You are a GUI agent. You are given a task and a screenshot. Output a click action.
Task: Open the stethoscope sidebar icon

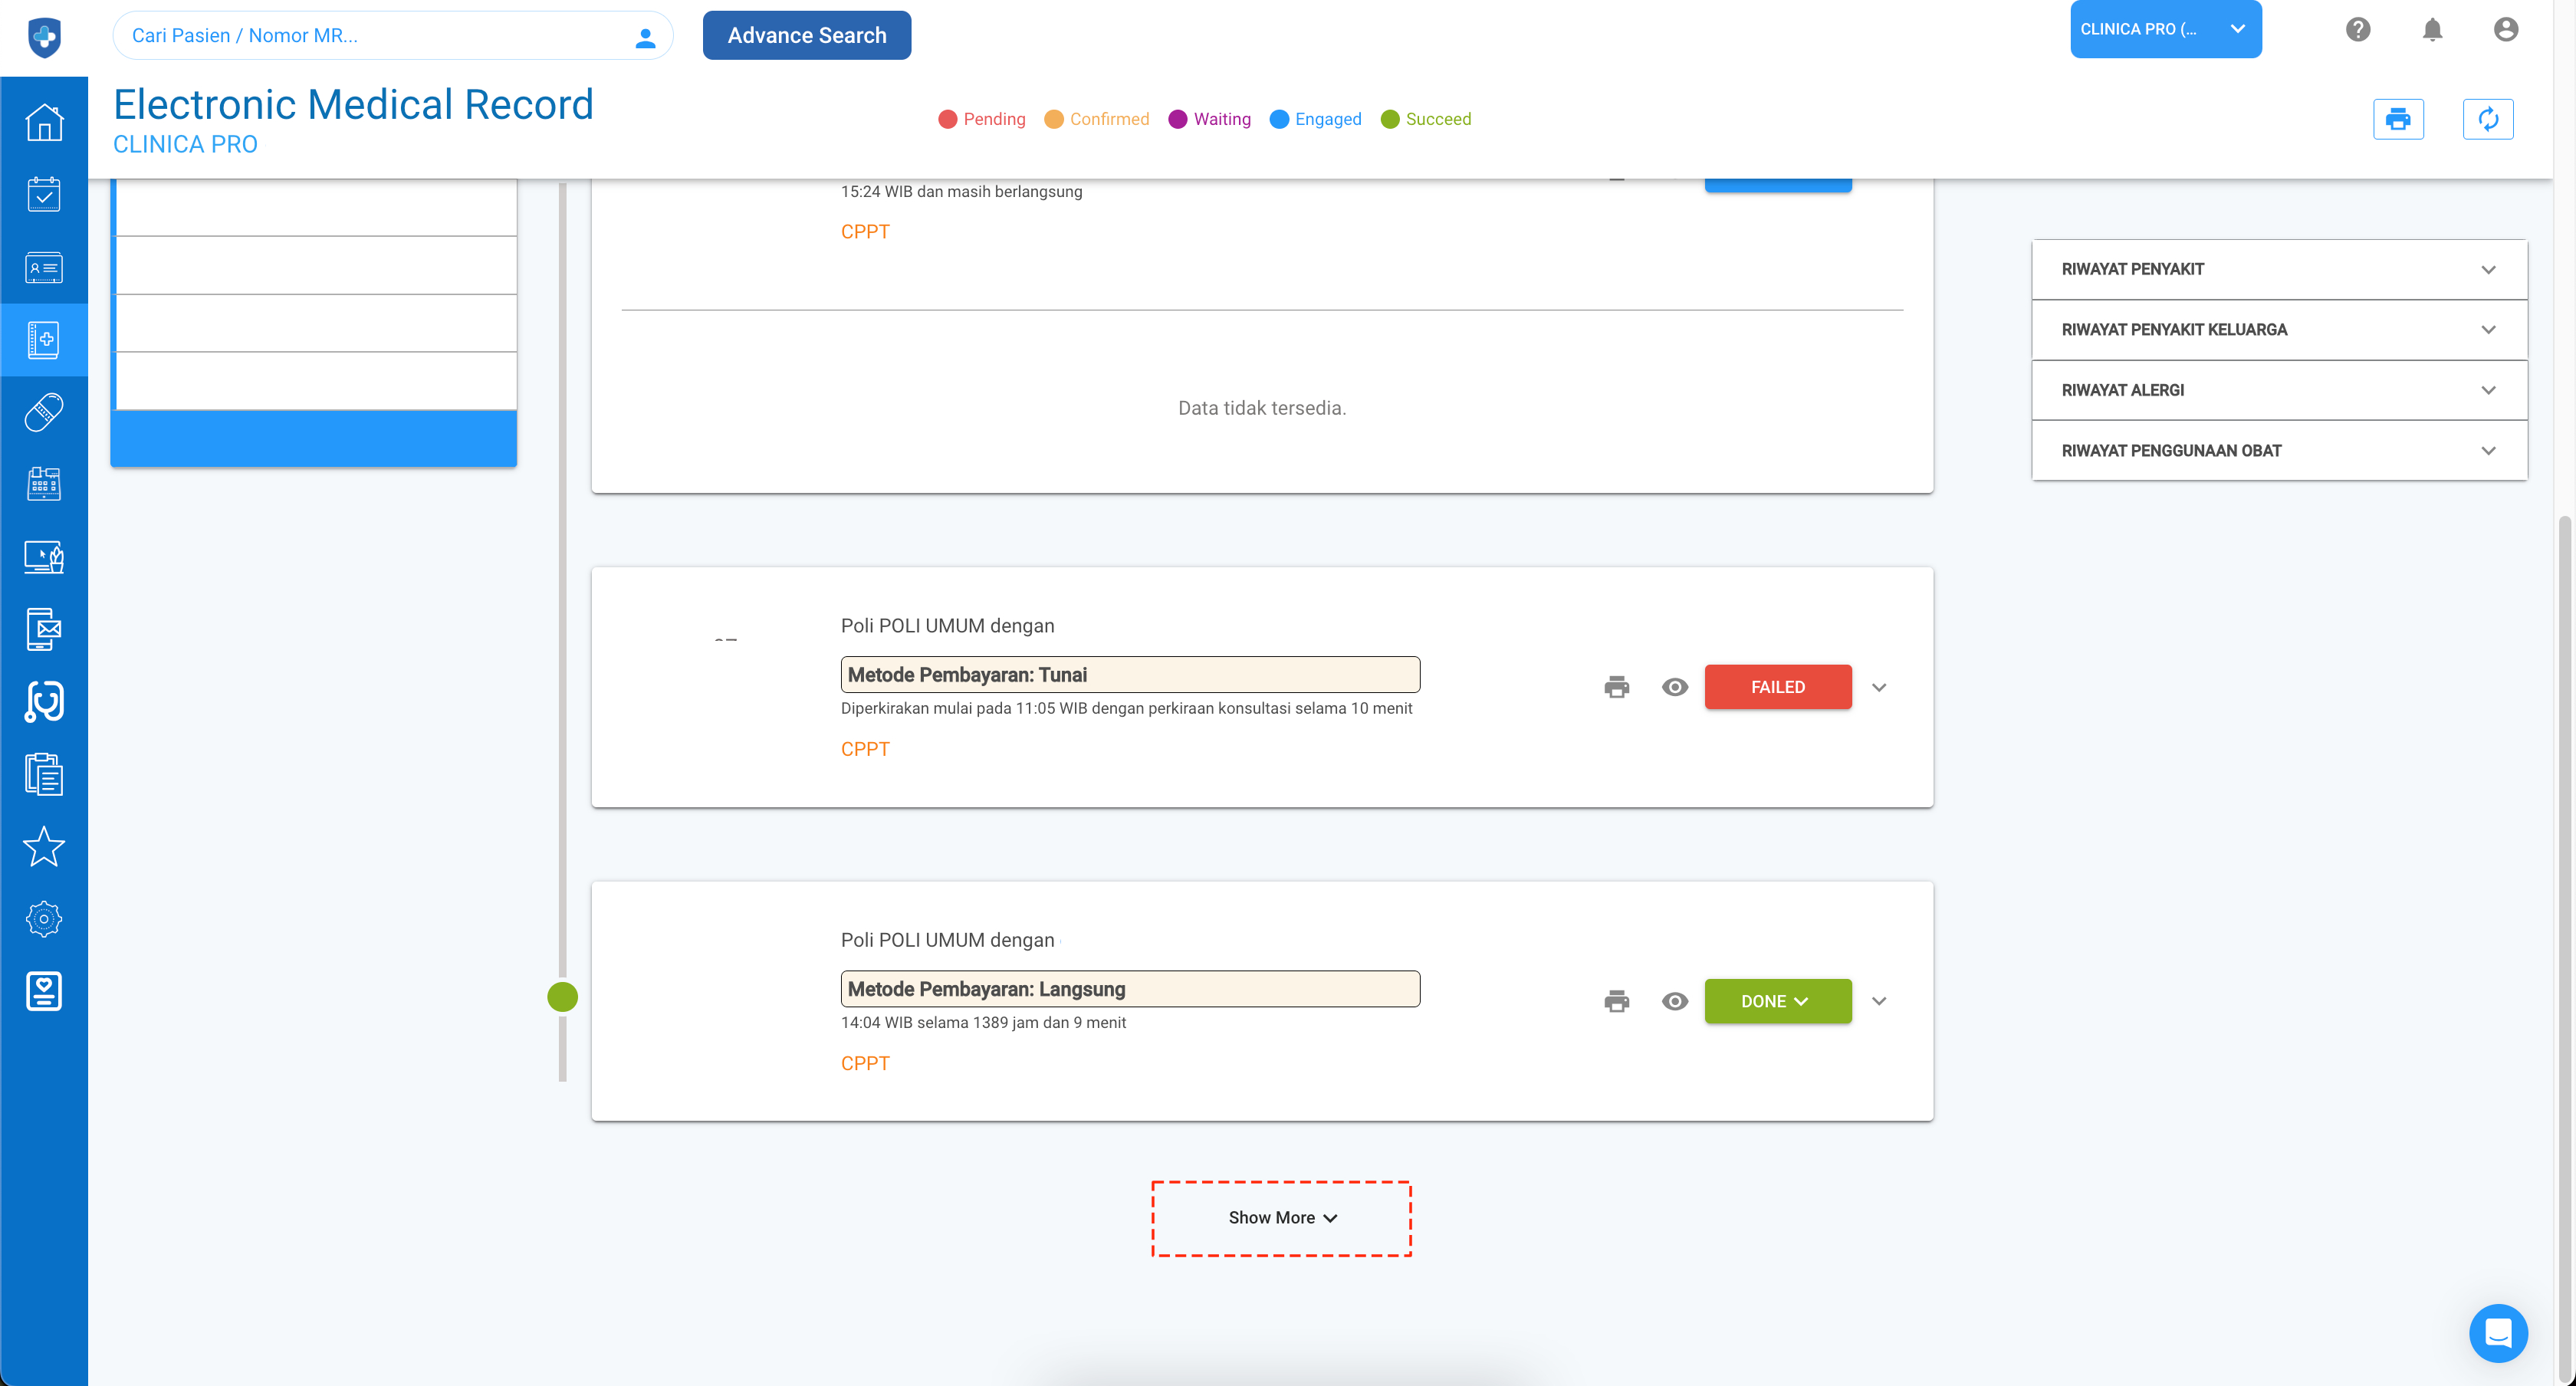coord(44,702)
